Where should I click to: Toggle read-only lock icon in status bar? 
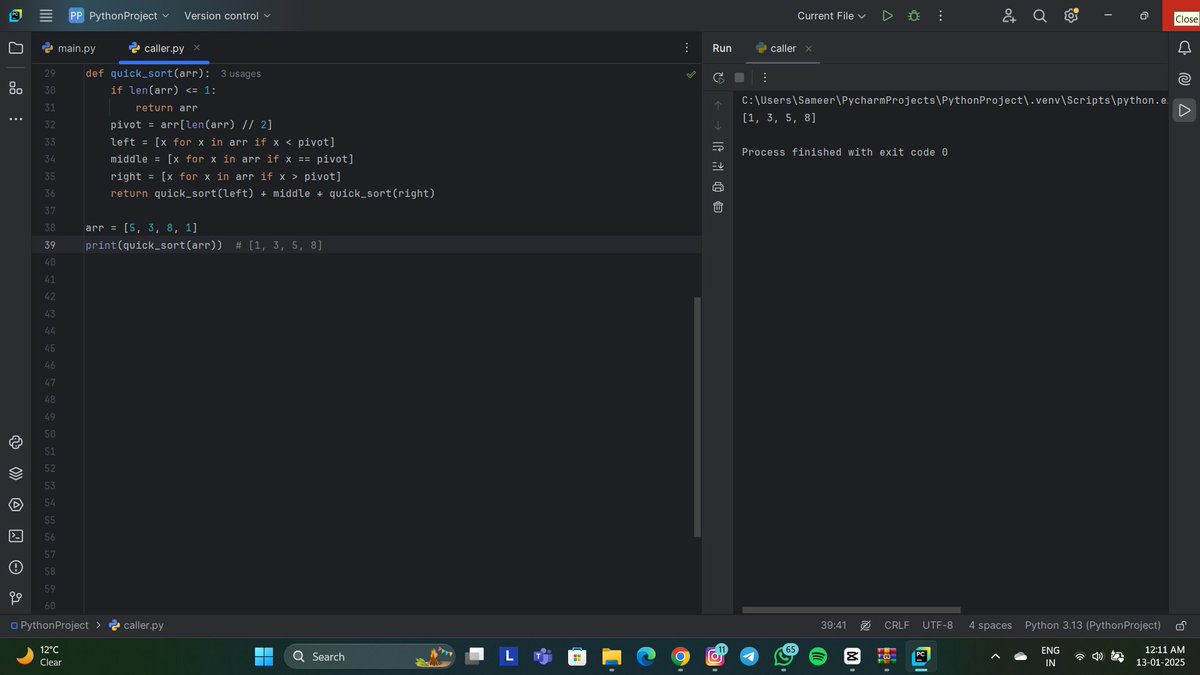1180,625
